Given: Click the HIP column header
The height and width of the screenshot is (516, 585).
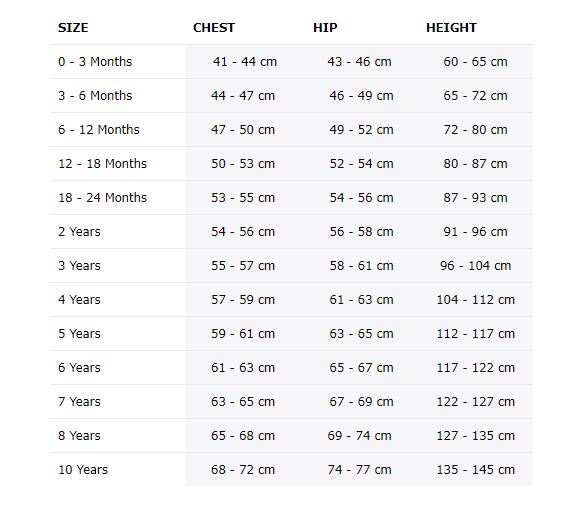Looking at the screenshot, I should click(x=325, y=28).
